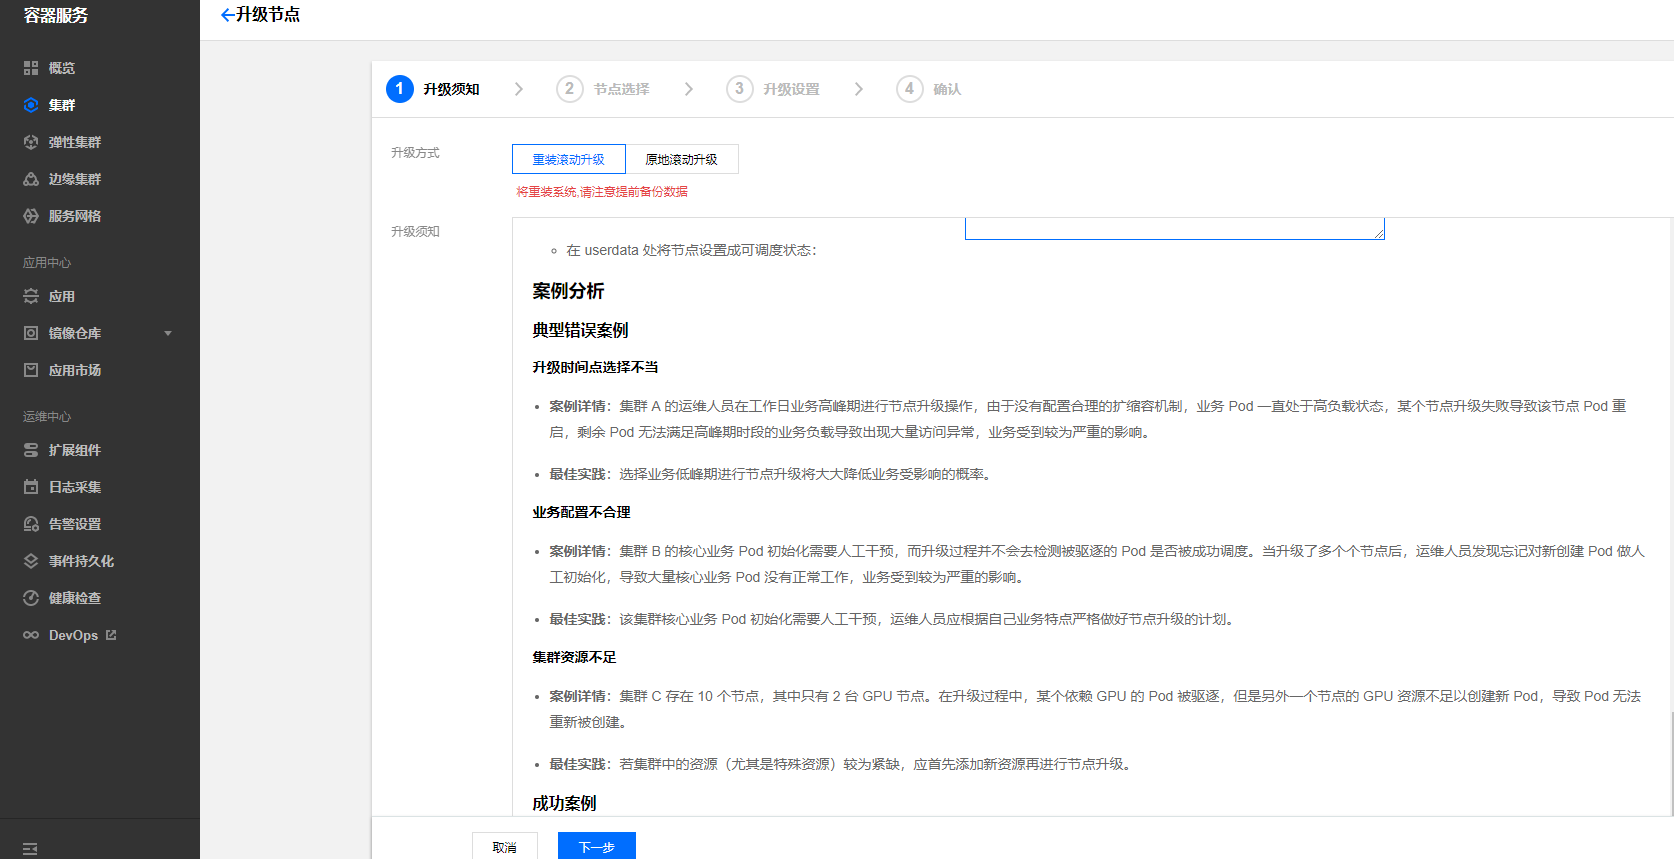Go back using the arrow beside 升级节点
The height and width of the screenshot is (859, 1674).
pyautogui.click(x=227, y=15)
